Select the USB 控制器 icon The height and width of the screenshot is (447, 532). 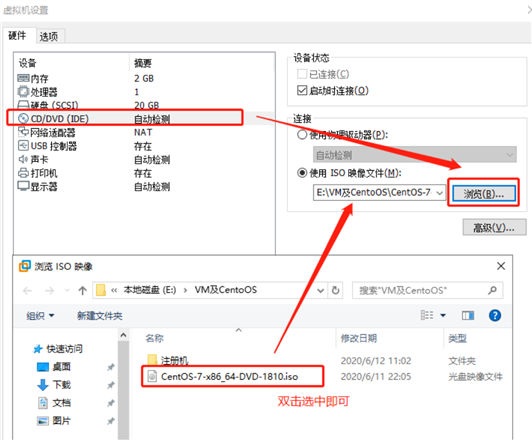pyautogui.click(x=23, y=146)
